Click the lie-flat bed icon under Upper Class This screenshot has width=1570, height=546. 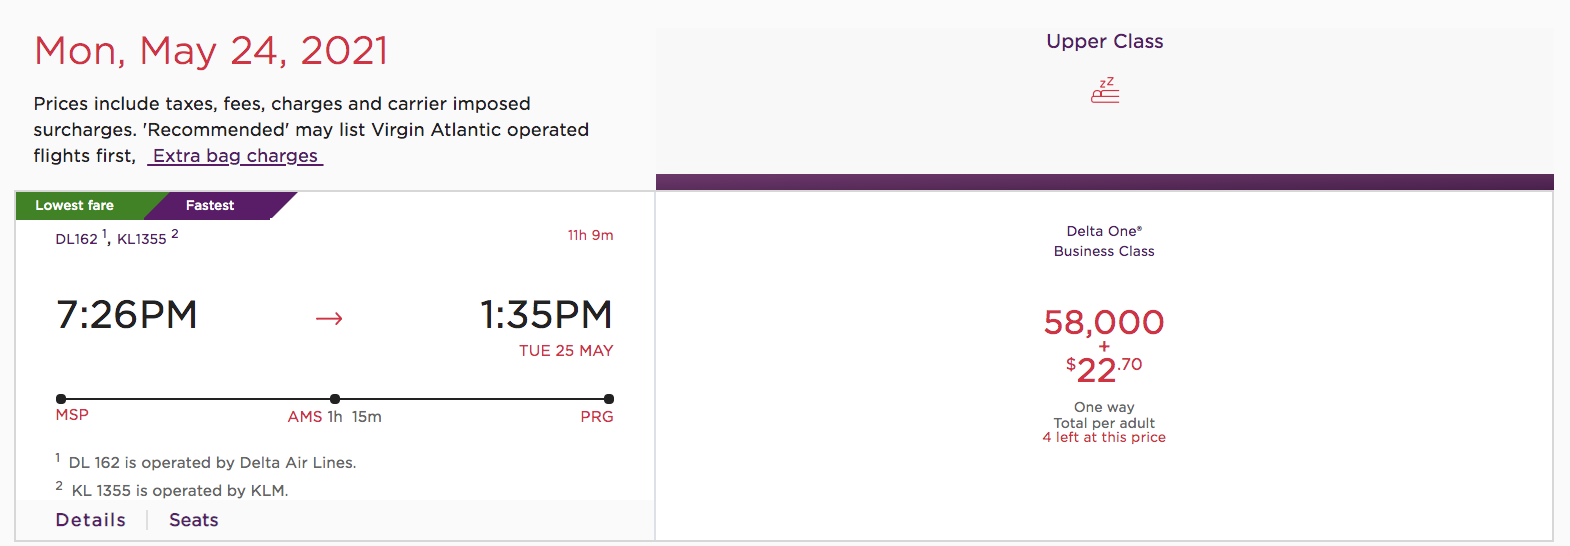point(1105,91)
